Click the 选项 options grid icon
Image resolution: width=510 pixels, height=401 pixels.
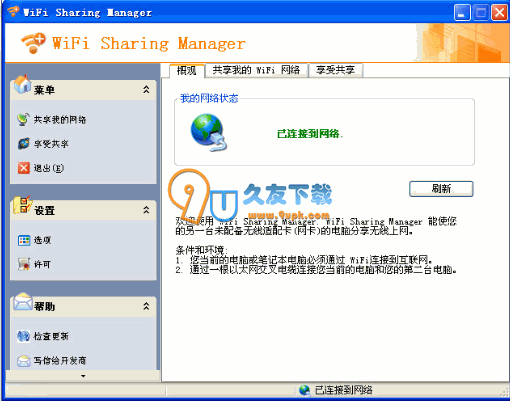pos(24,240)
